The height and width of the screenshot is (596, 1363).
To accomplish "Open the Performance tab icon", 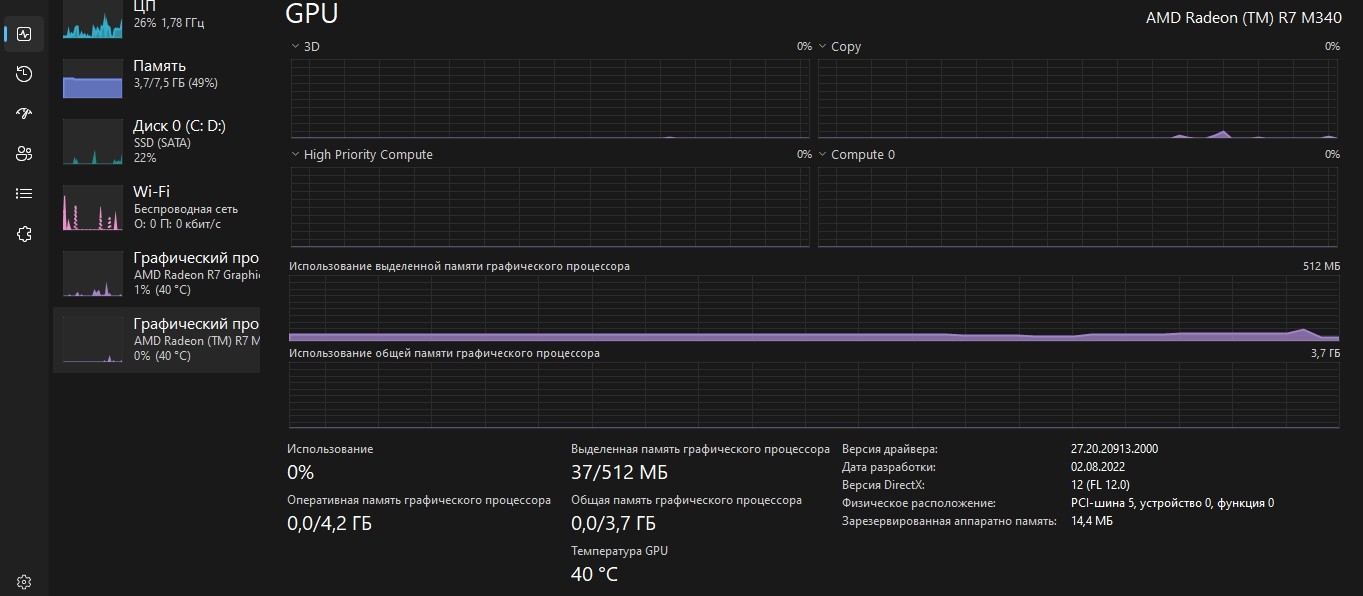I will tap(24, 34).
